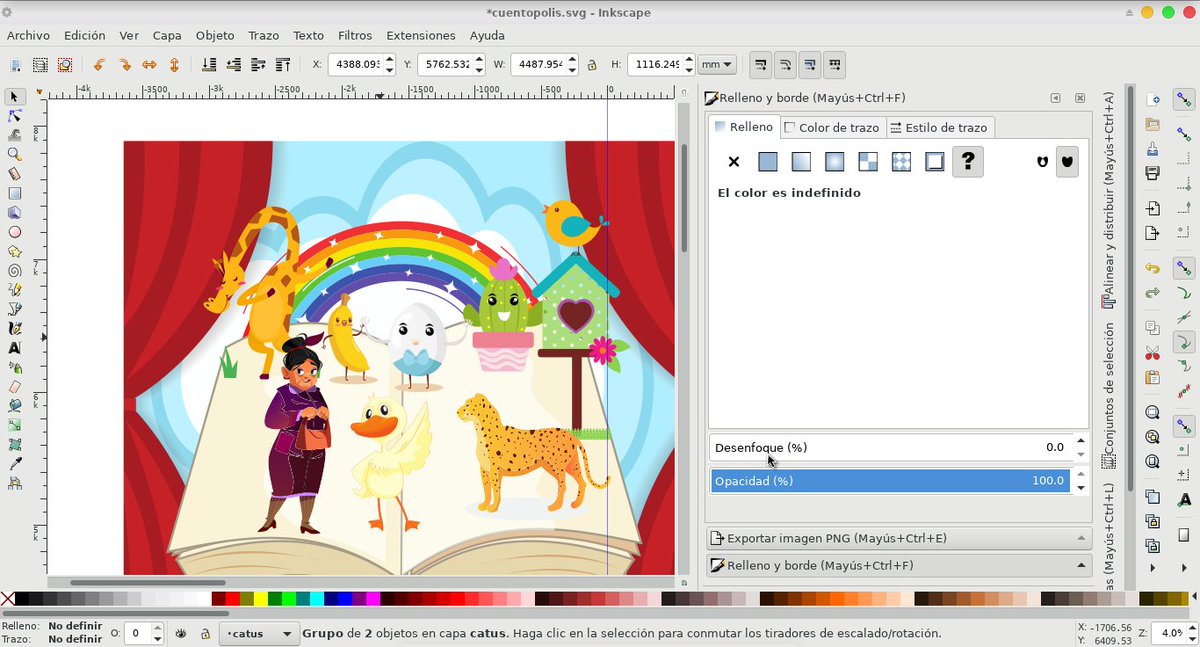Rotate selection 90° counter-clockwise
Image resolution: width=1200 pixels, height=647 pixels.
click(99, 64)
